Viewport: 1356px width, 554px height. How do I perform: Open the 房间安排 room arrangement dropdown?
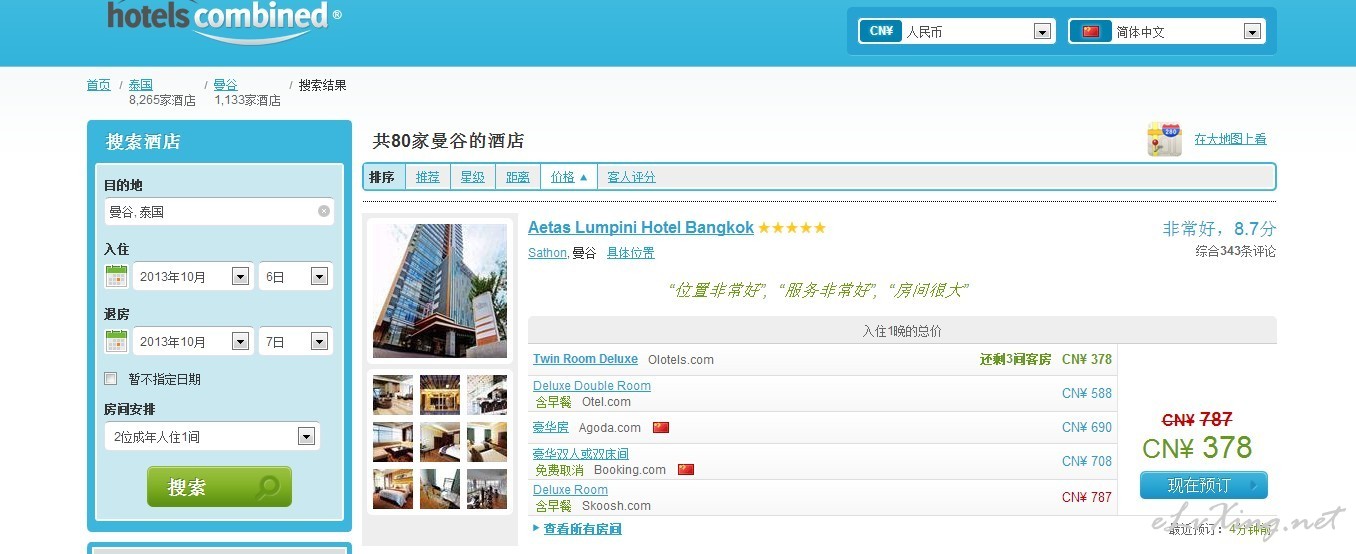(211, 436)
